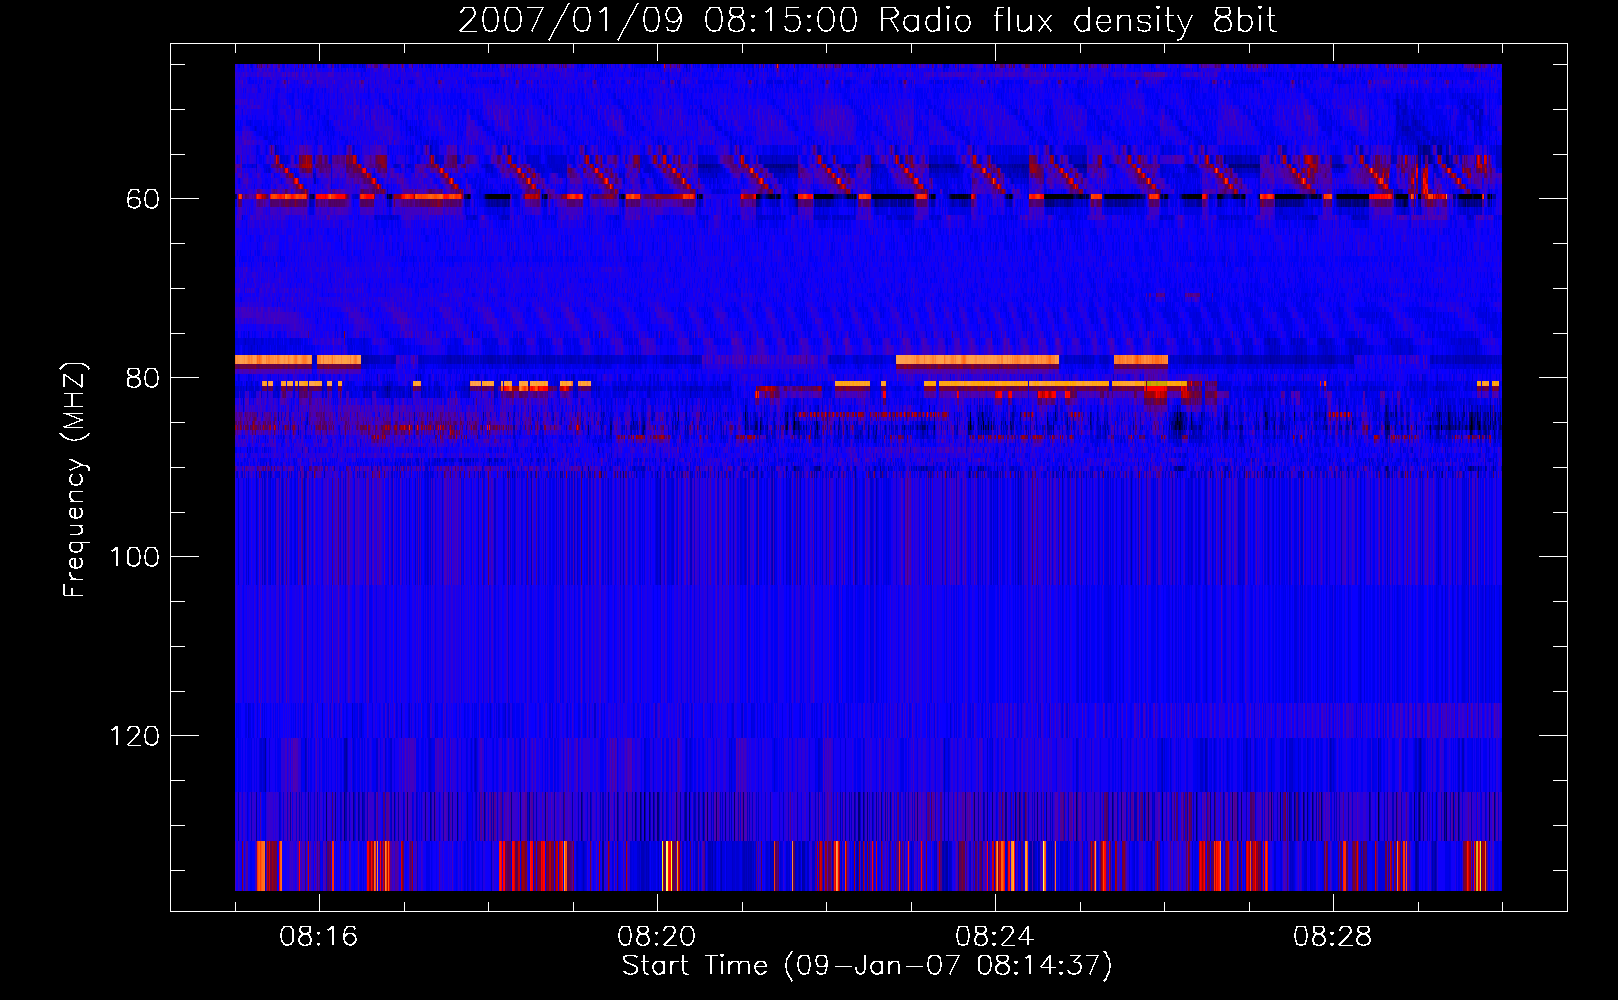Click the 60 MHz frequency tick label

click(143, 200)
